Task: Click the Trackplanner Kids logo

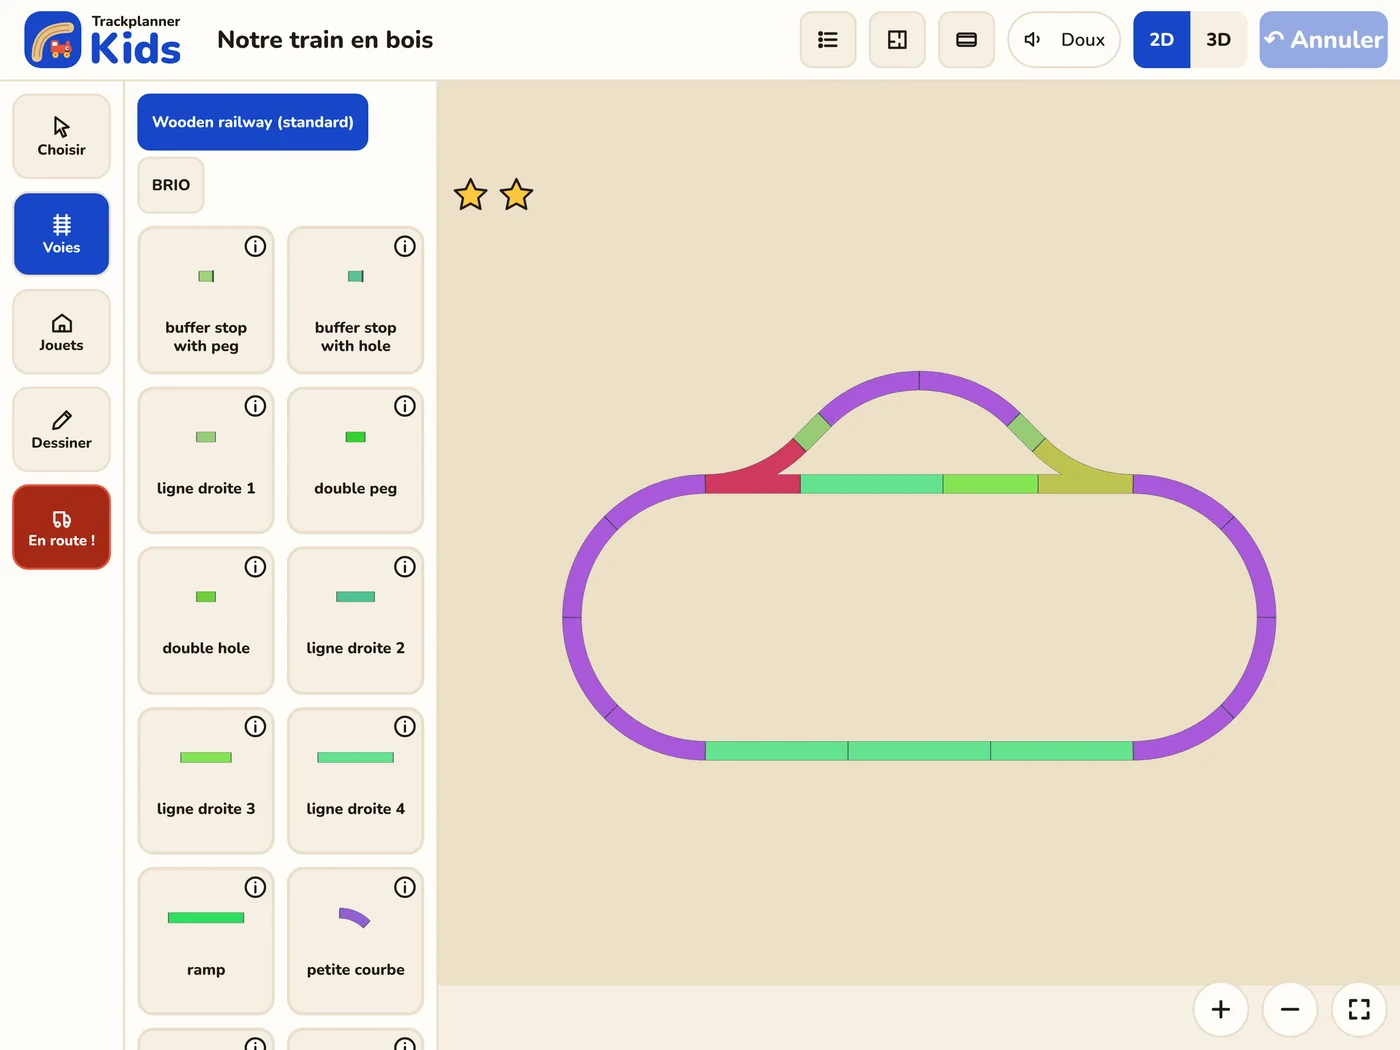Action: 103,40
